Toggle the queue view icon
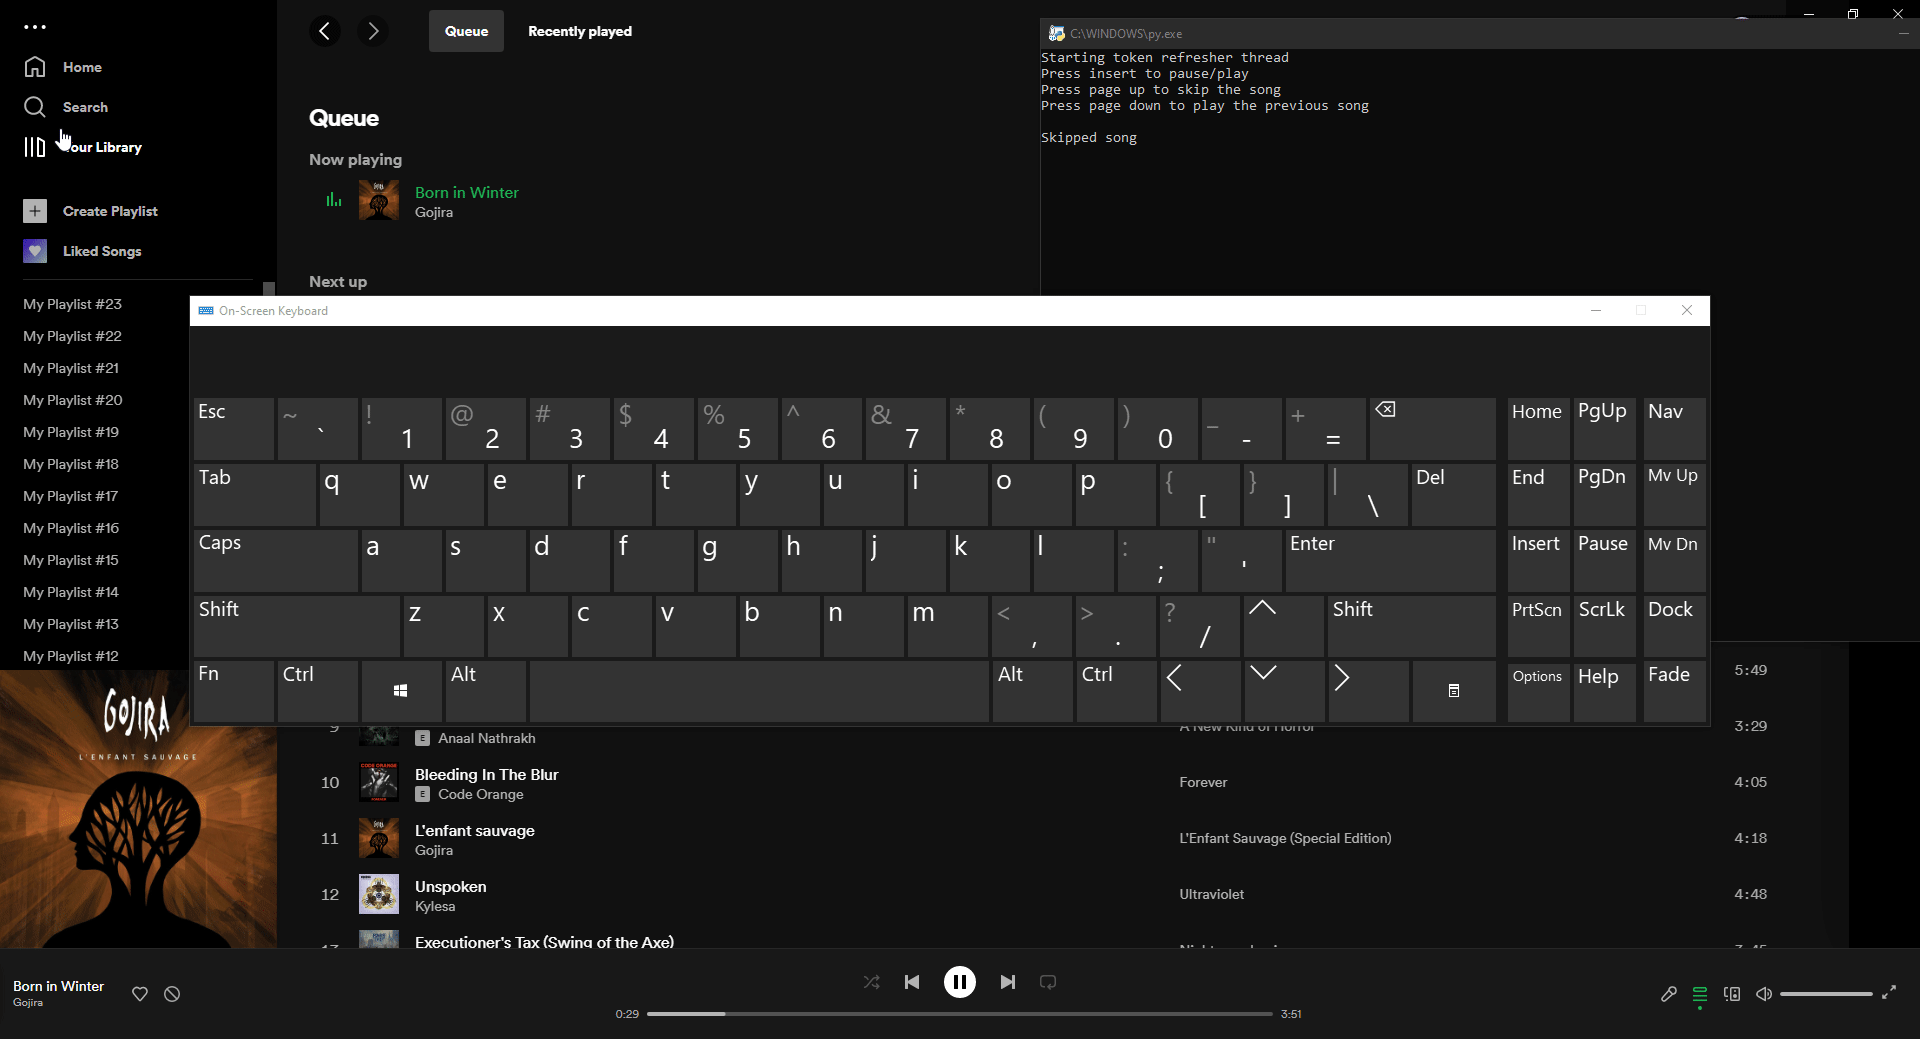1920x1039 pixels. click(x=1700, y=994)
